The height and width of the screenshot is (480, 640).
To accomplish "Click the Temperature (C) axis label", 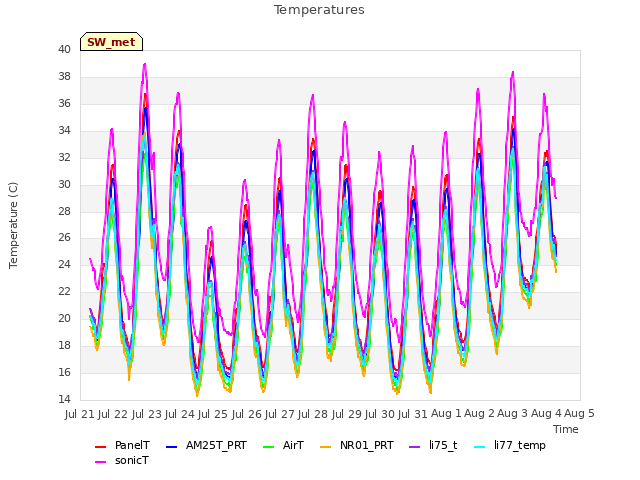I will pos(13,225).
